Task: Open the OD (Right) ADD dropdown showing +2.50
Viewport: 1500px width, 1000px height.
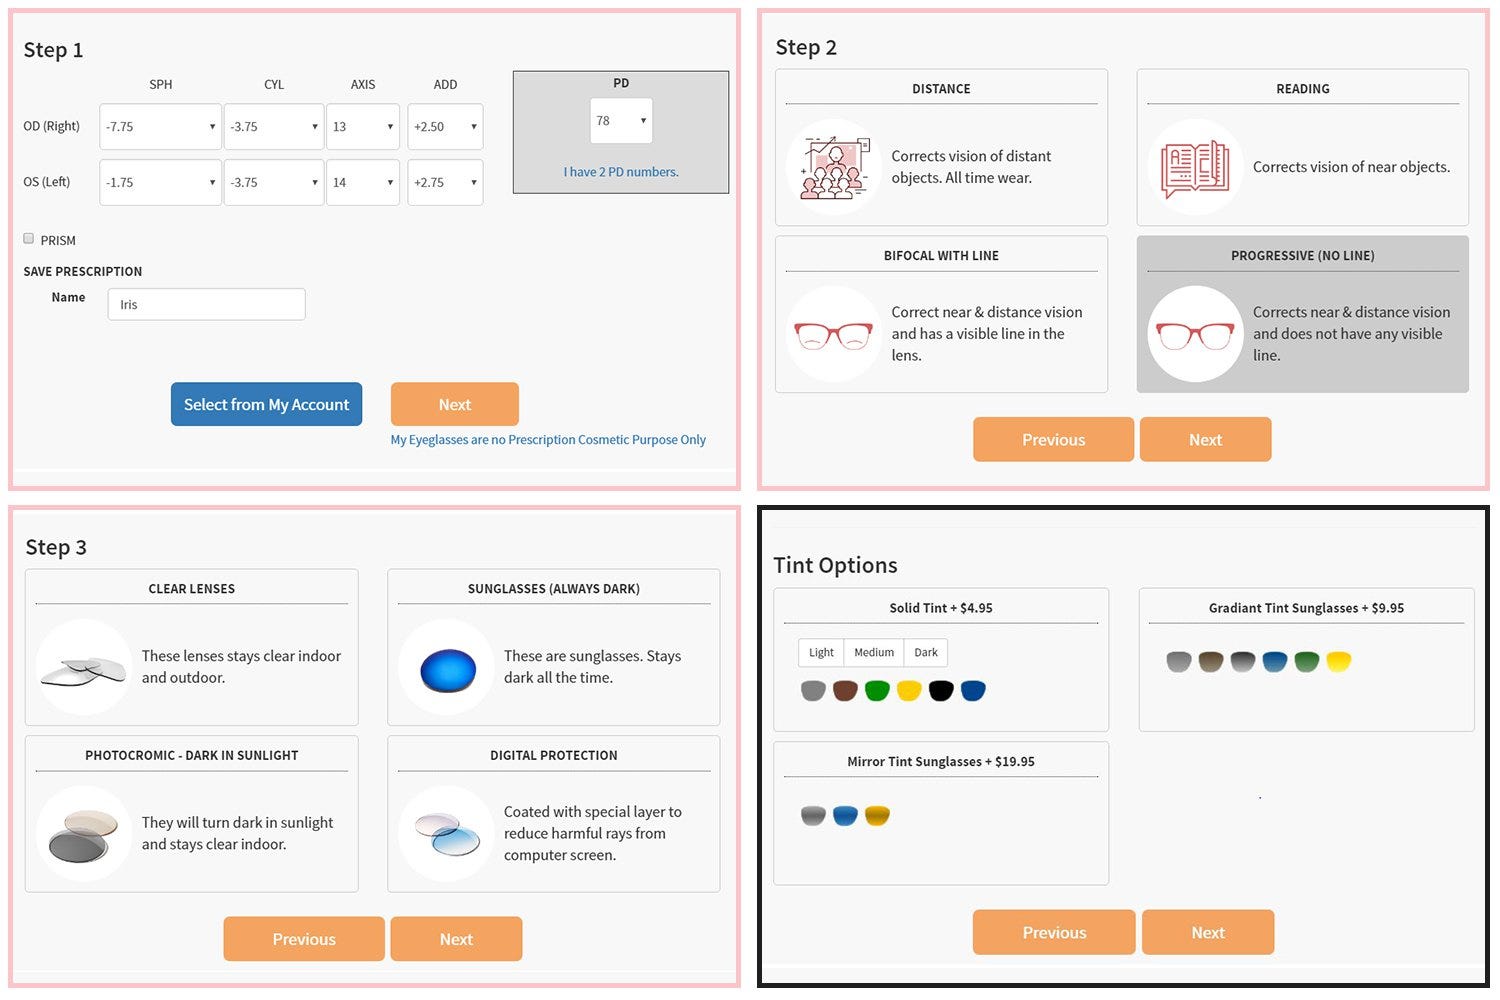Action: (445, 127)
